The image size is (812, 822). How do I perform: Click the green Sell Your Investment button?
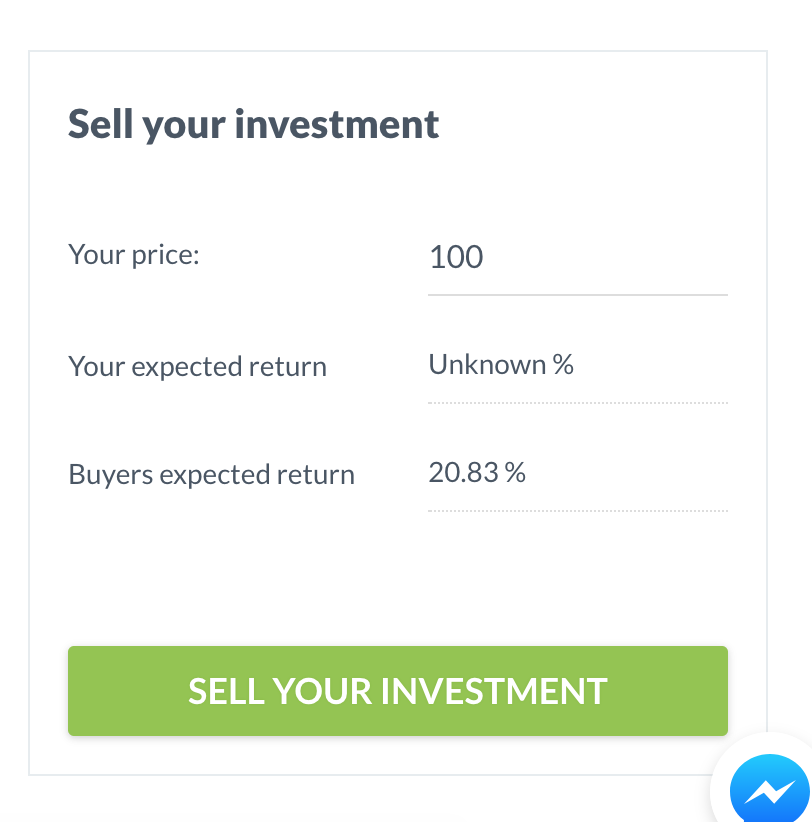[397, 690]
